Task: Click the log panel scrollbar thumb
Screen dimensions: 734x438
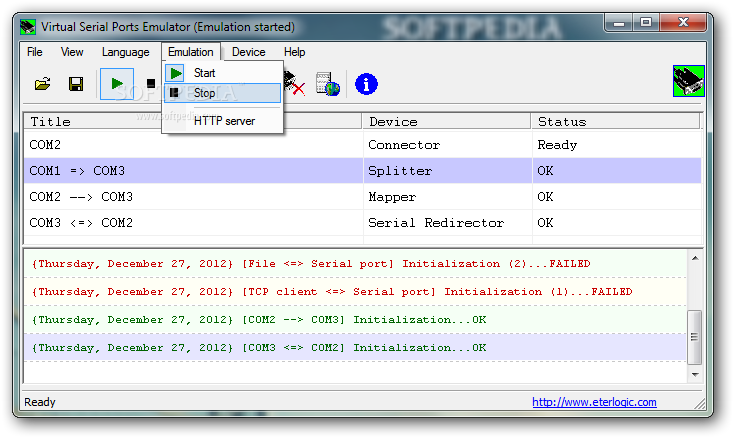Action: pos(695,337)
